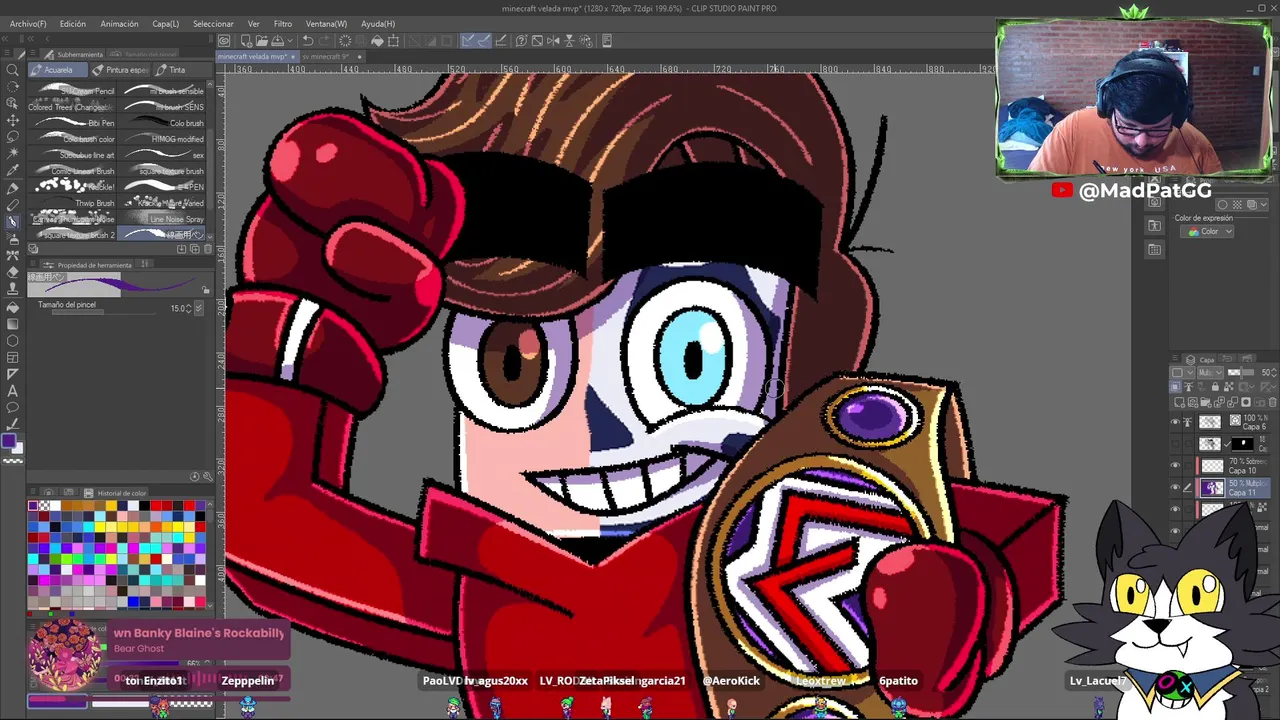This screenshot has height=720, width=1280.
Task: Click the Redo arrow in command bar
Action: point(325,41)
